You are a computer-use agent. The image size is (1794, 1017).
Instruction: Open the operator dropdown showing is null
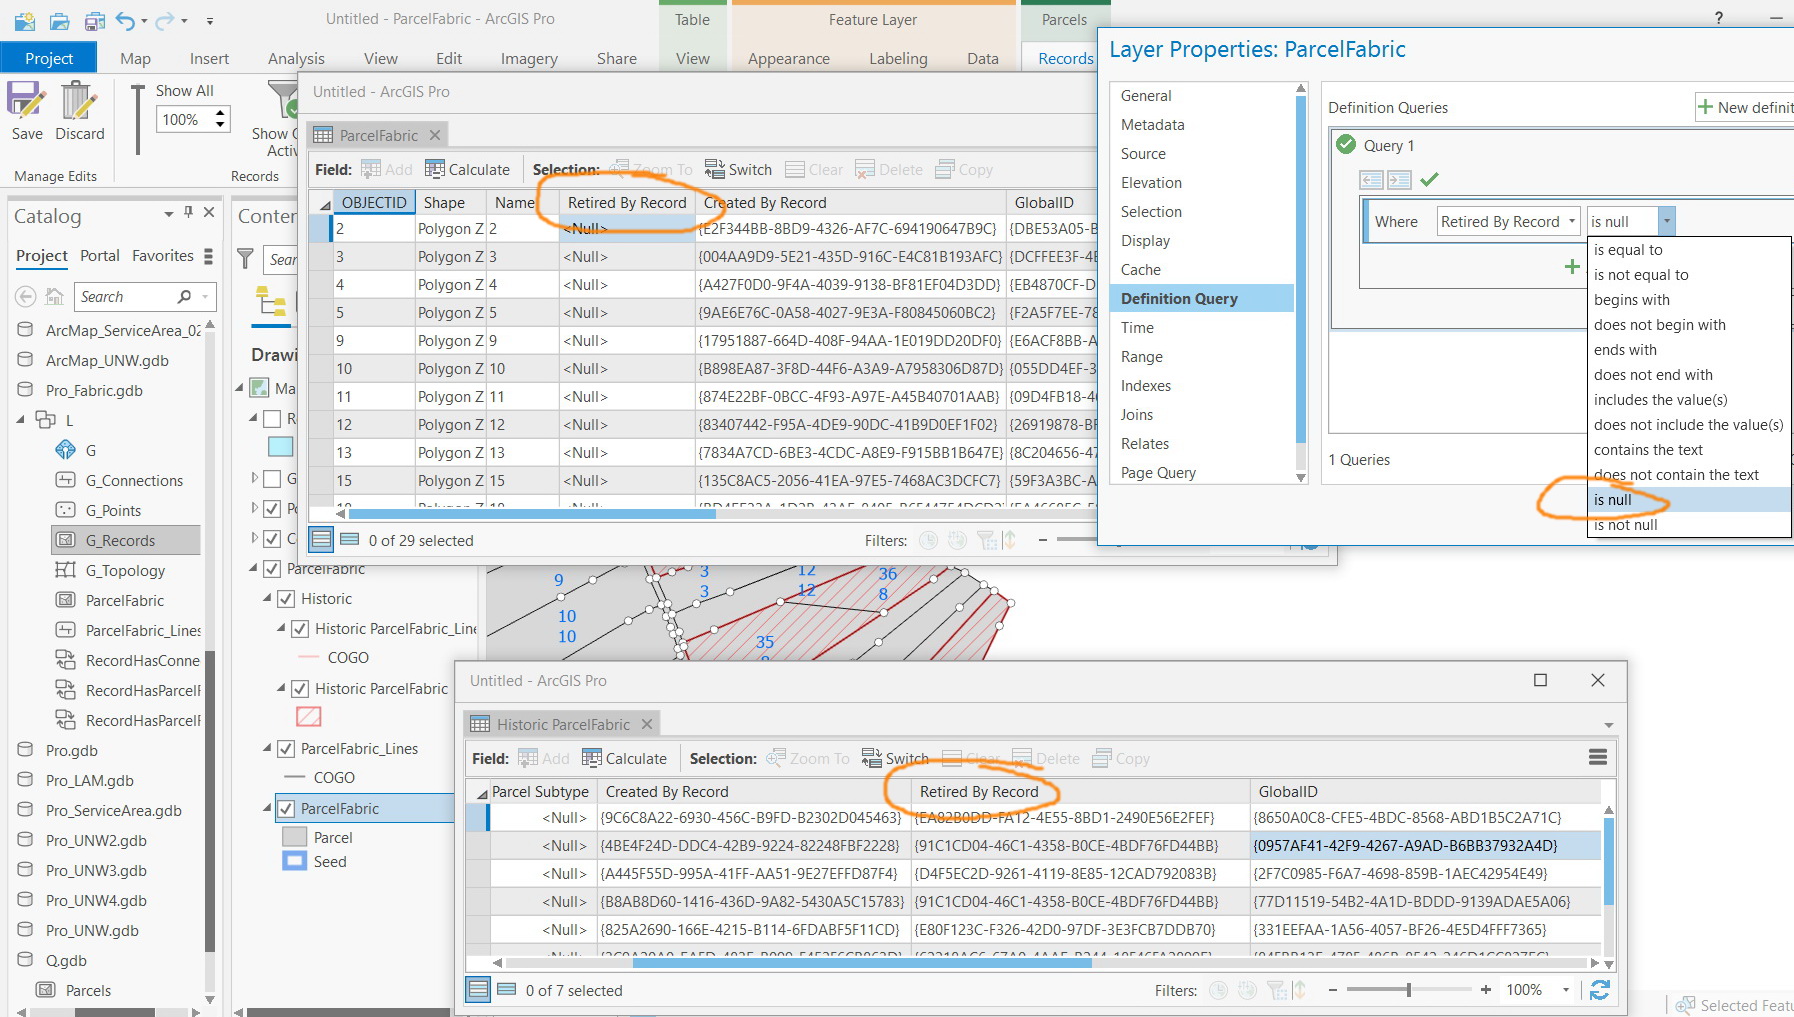pyautogui.click(x=1665, y=222)
